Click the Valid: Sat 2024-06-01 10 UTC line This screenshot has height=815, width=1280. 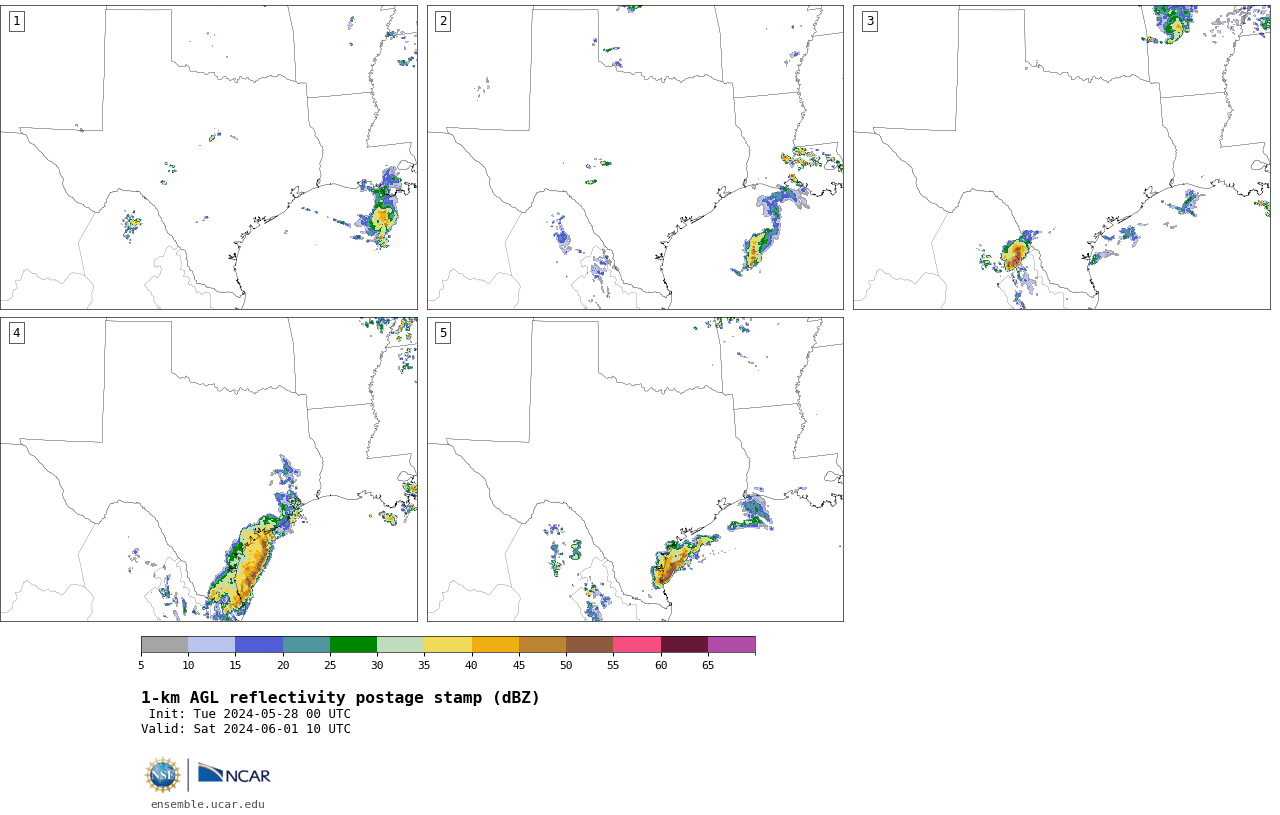pyautogui.click(x=246, y=729)
